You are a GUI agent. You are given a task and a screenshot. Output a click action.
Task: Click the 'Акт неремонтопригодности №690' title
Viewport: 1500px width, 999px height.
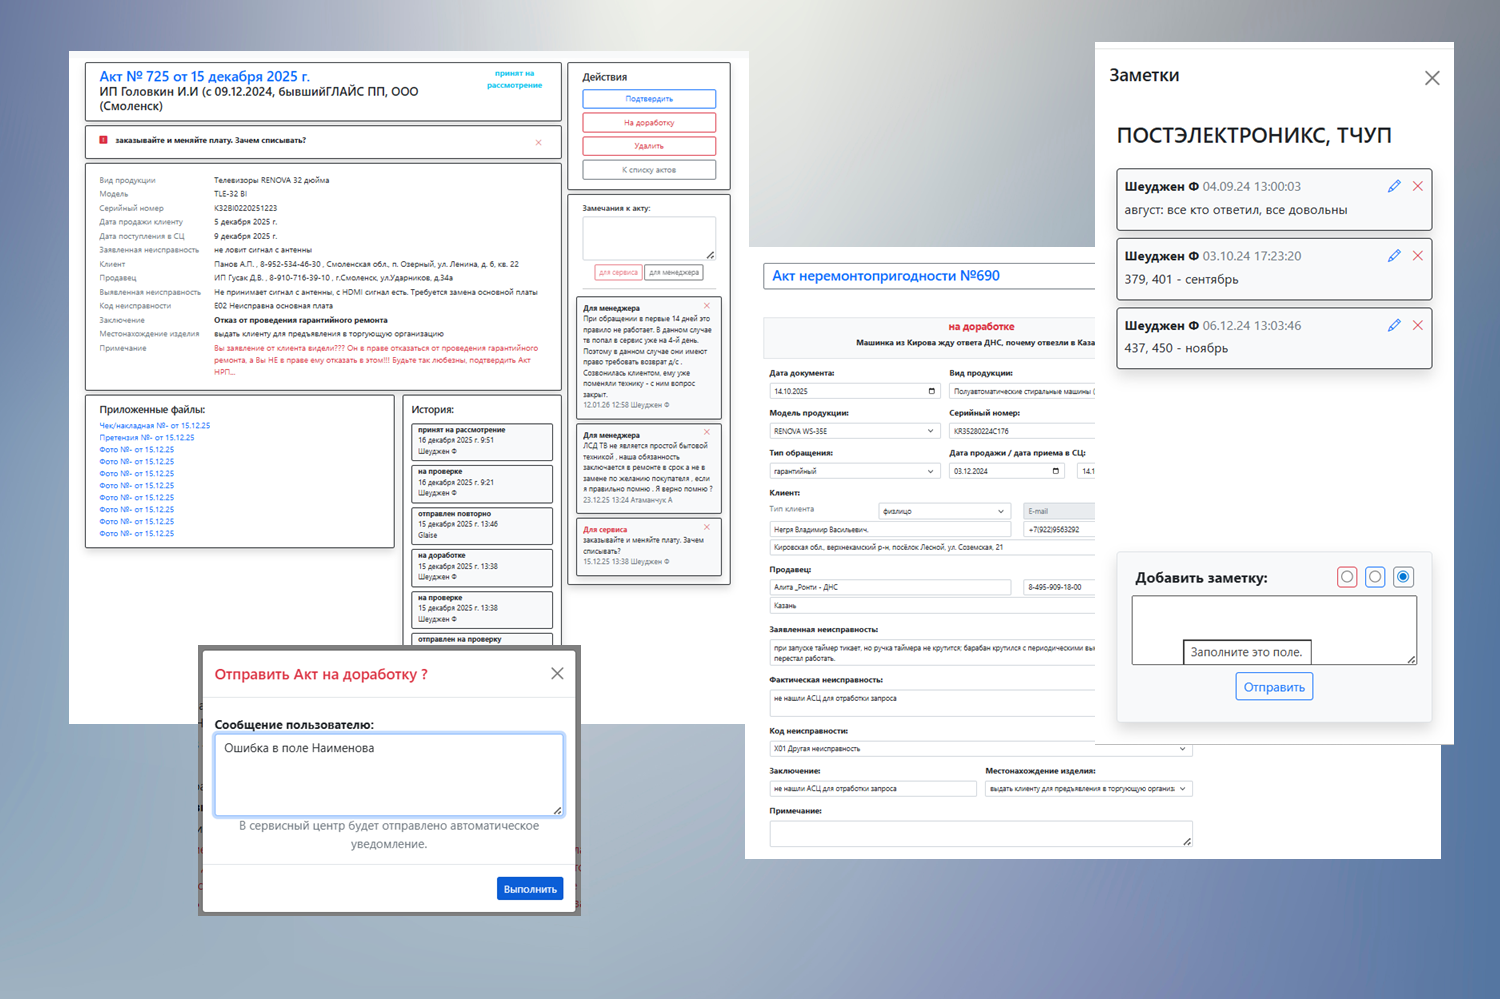click(885, 276)
